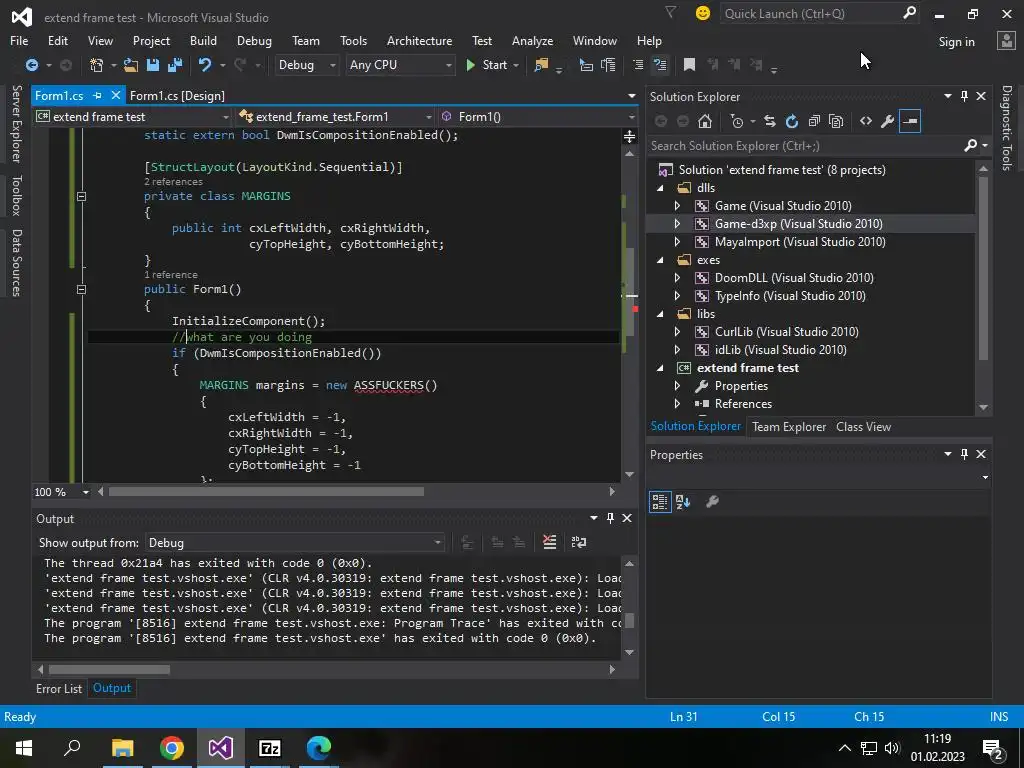Pin the Form1.cs tab

[97, 95]
